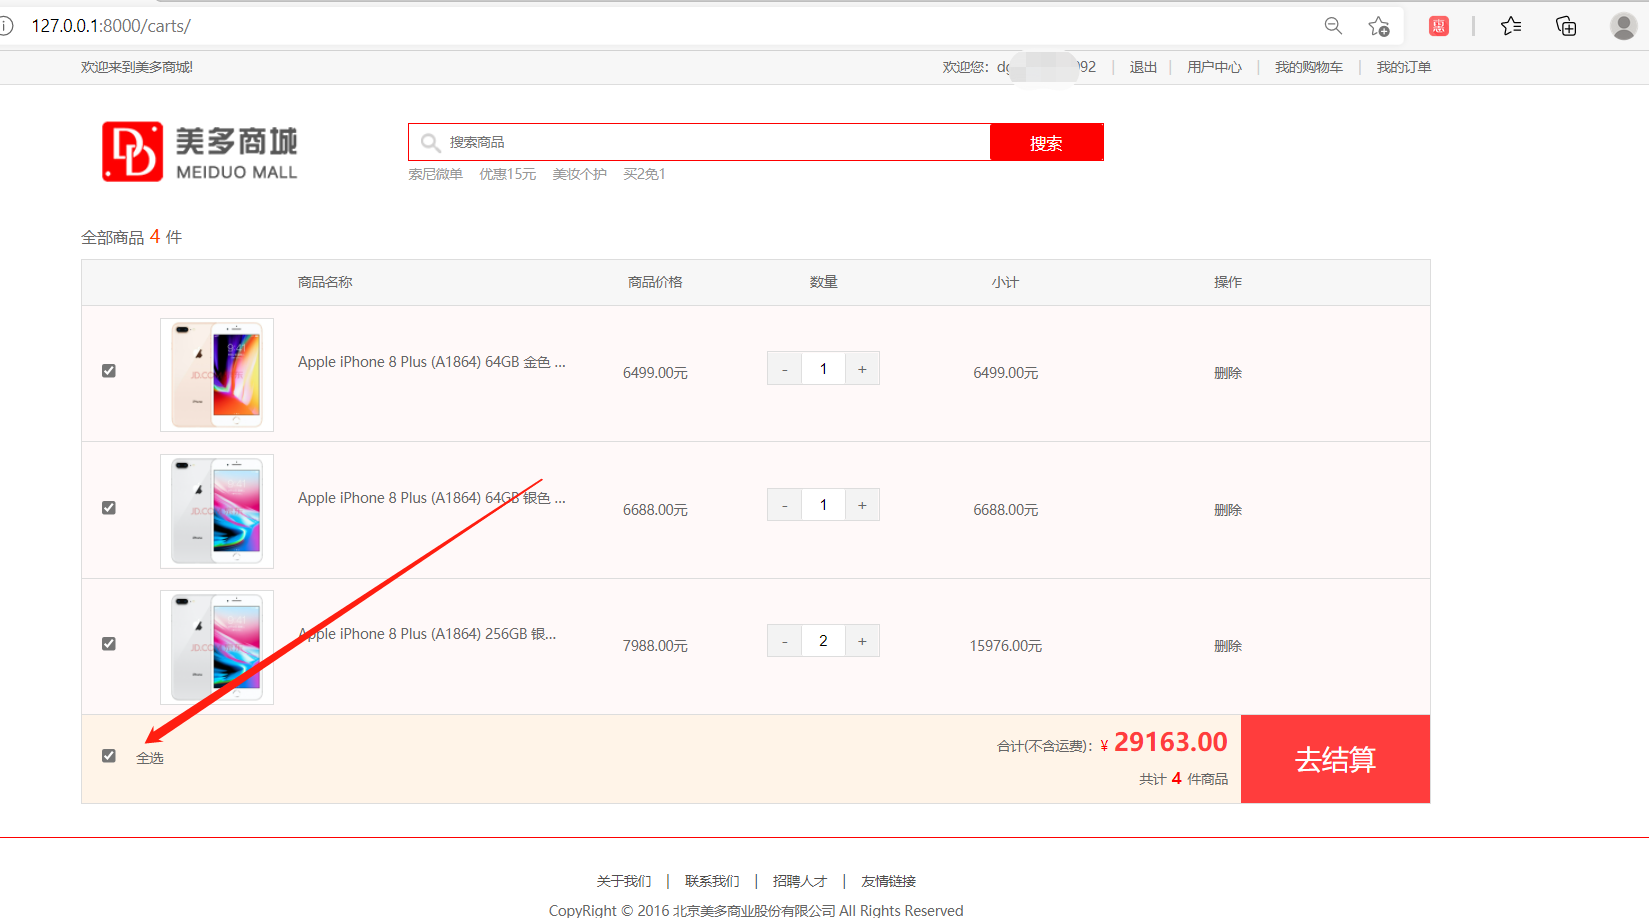The width and height of the screenshot is (1649, 918).
Task: Open Apple iPhone 8 Plus 64GB 银色 title
Action: point(432,498)
